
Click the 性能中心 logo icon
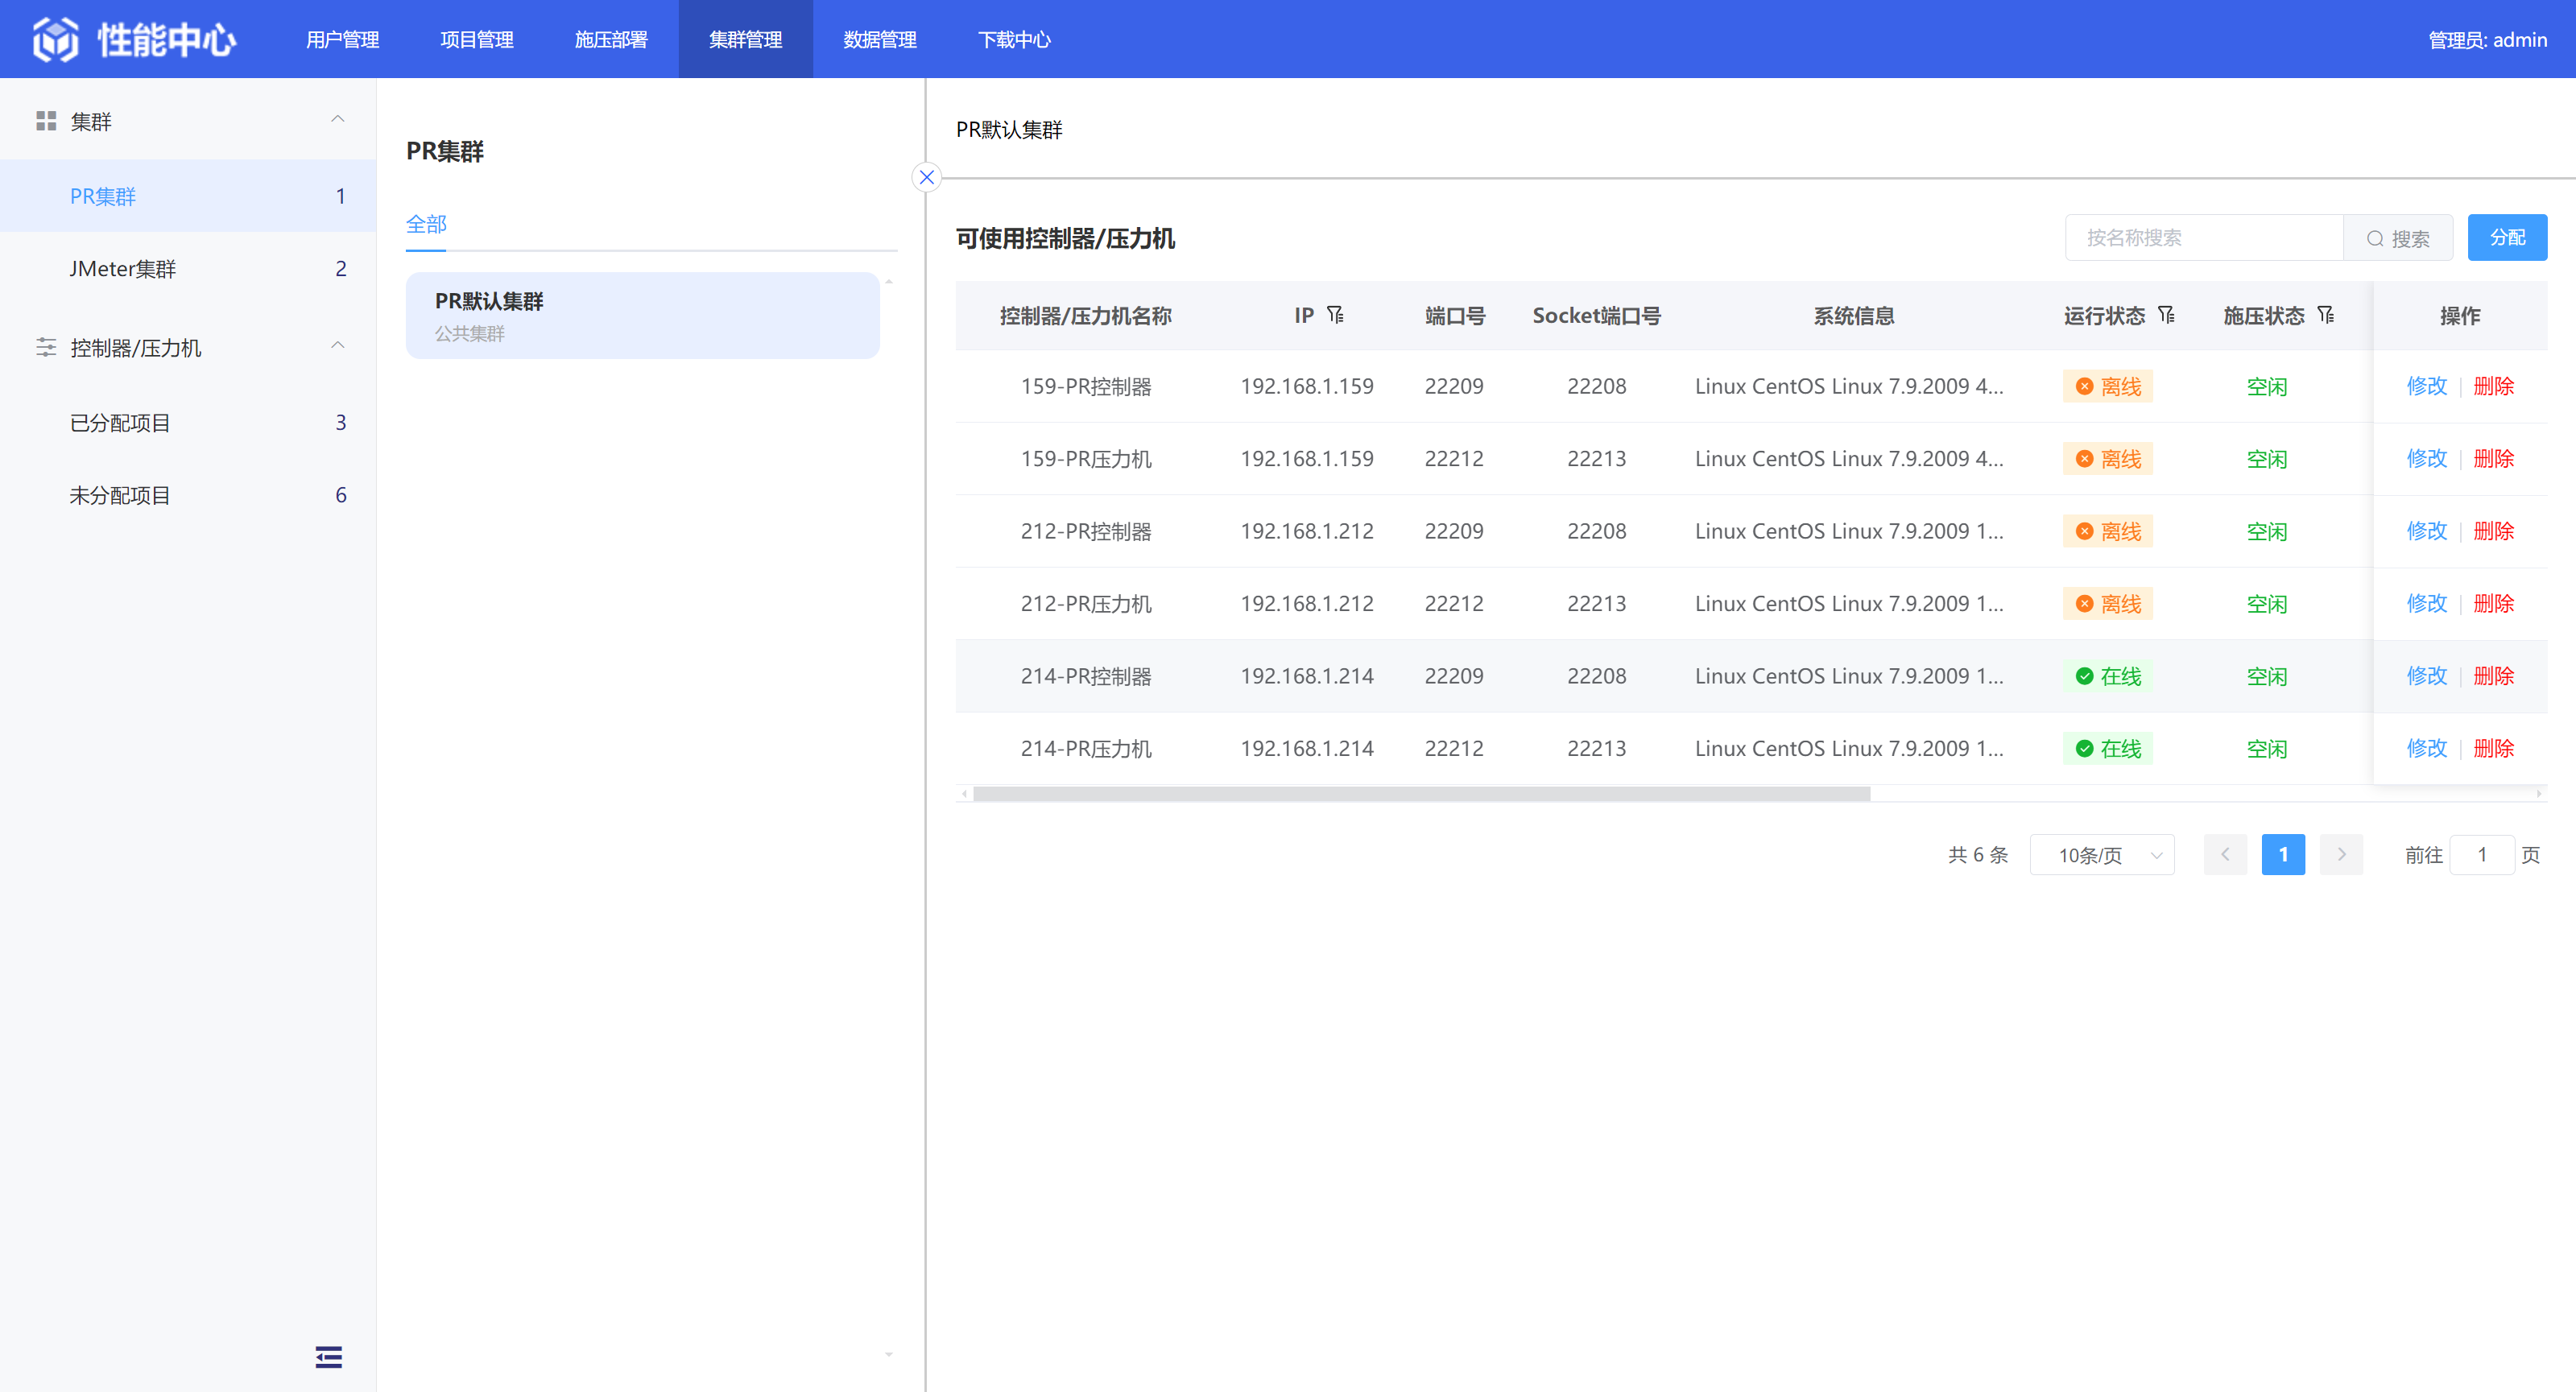pyautogui.click(x=56, y=39)
